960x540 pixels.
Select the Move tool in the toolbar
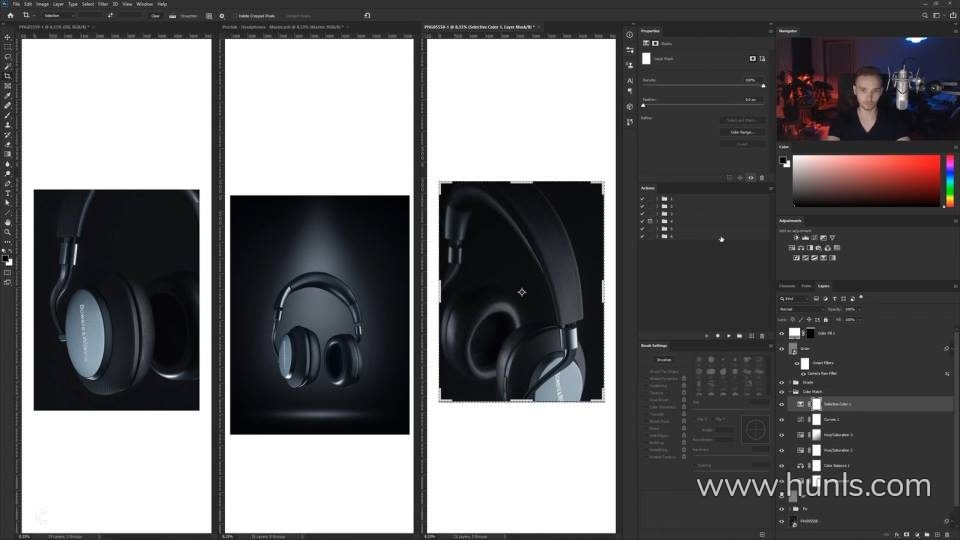point(7,37)
